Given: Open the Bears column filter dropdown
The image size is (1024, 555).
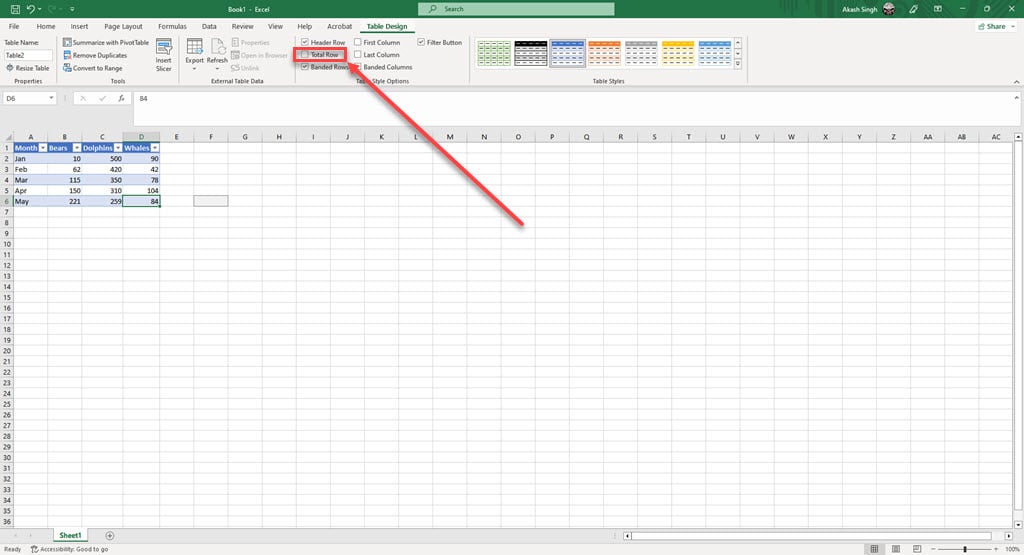Looking at the screenshot, I should pyautogui.click(x=76, y=148).
